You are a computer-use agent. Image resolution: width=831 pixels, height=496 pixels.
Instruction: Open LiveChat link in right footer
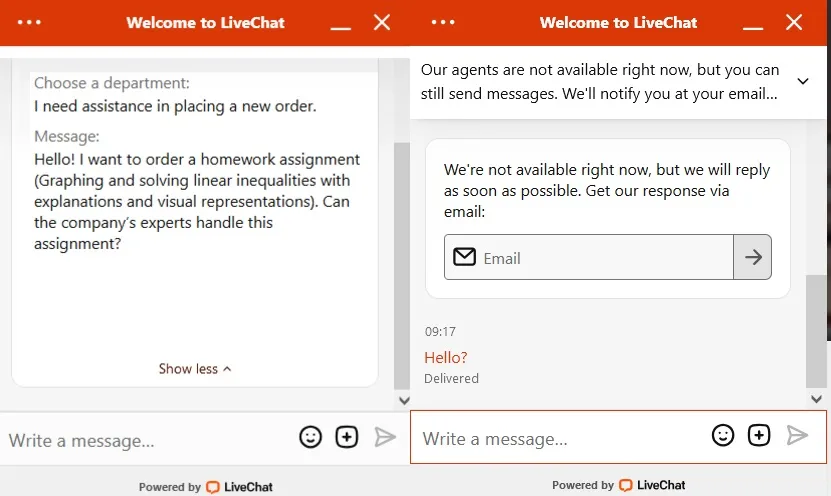click(x=652, y=485)
